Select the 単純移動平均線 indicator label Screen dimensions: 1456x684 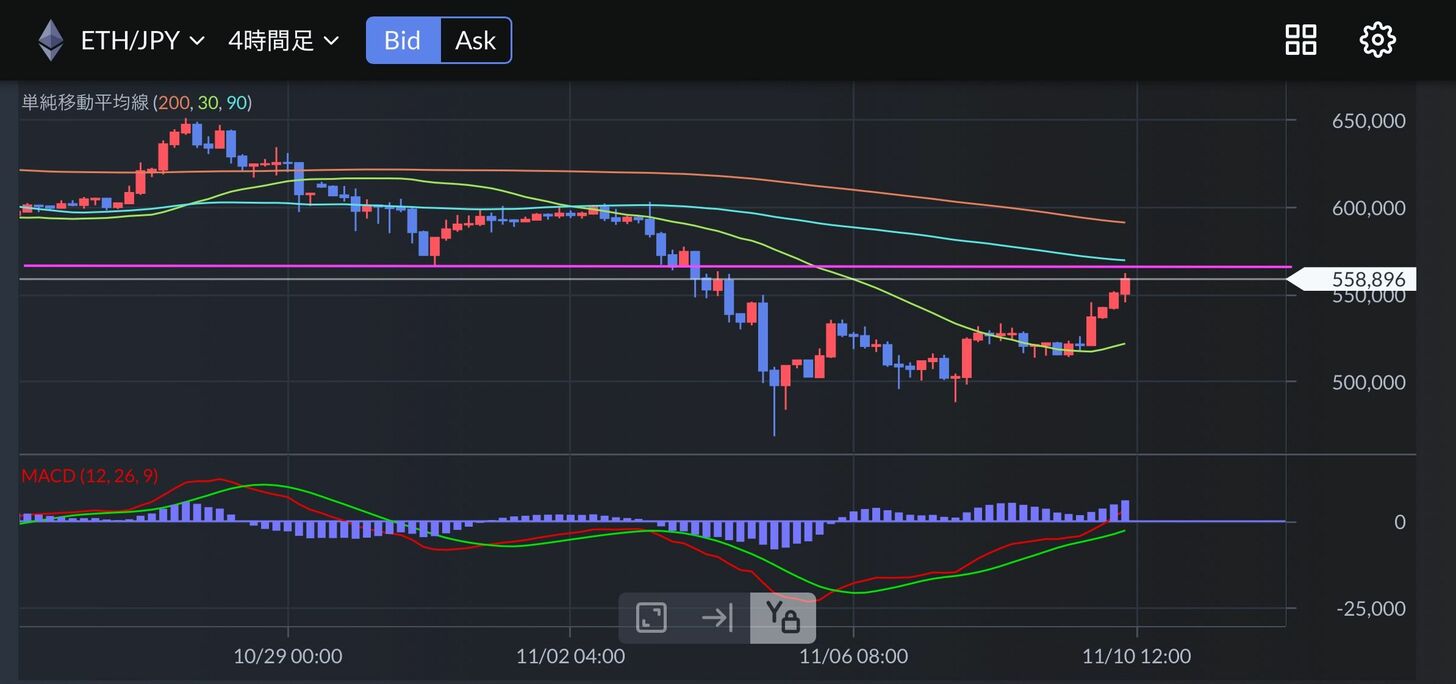pos(85,102)
